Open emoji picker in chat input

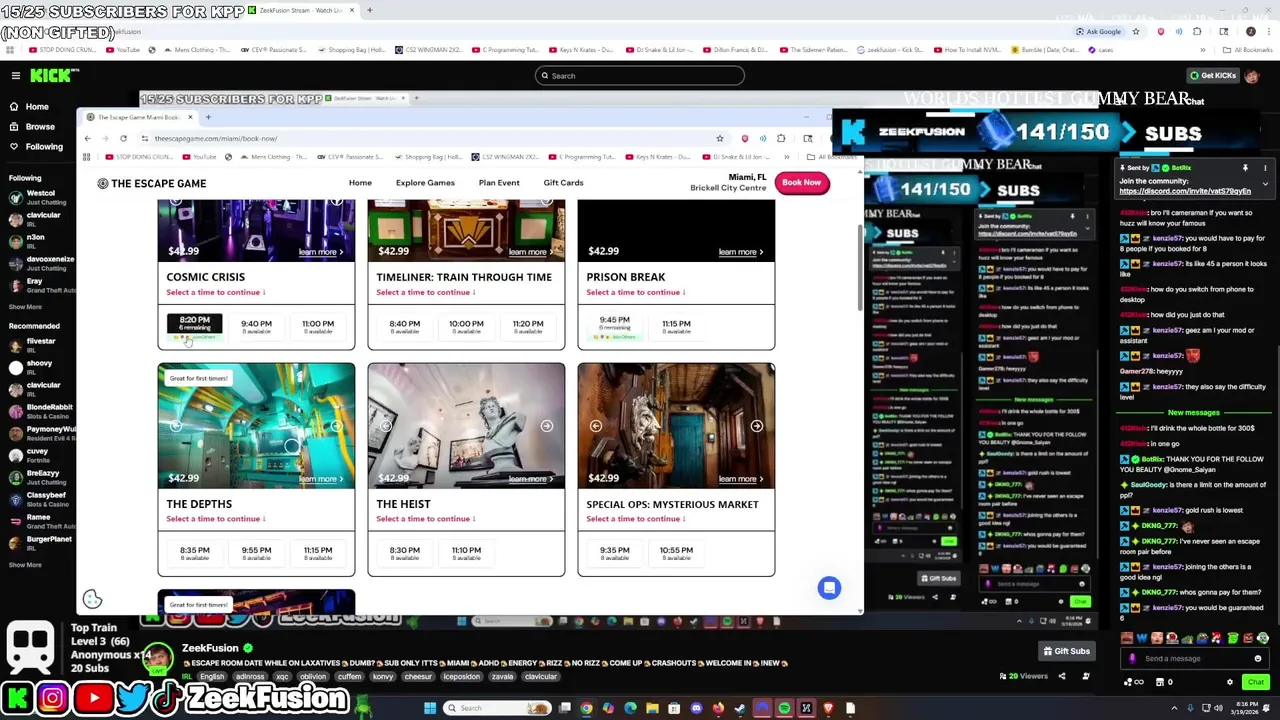1258,659
